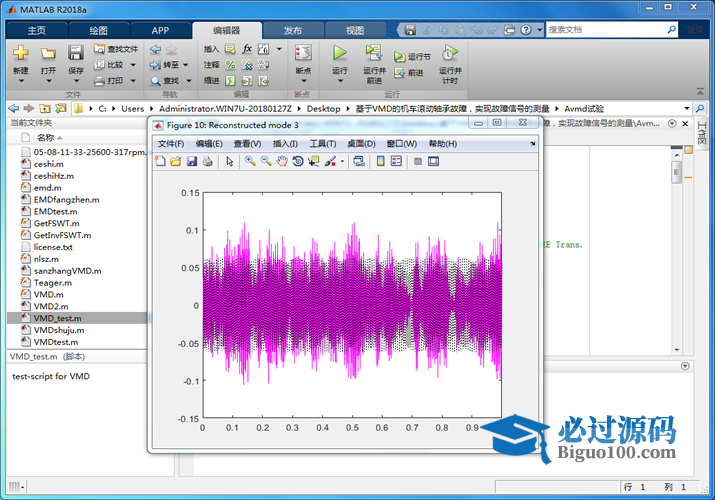The height and width of the screenshot is (500, 715).
Task: Click the open file icon in figure toolbar
Action: tap(176, 161)
